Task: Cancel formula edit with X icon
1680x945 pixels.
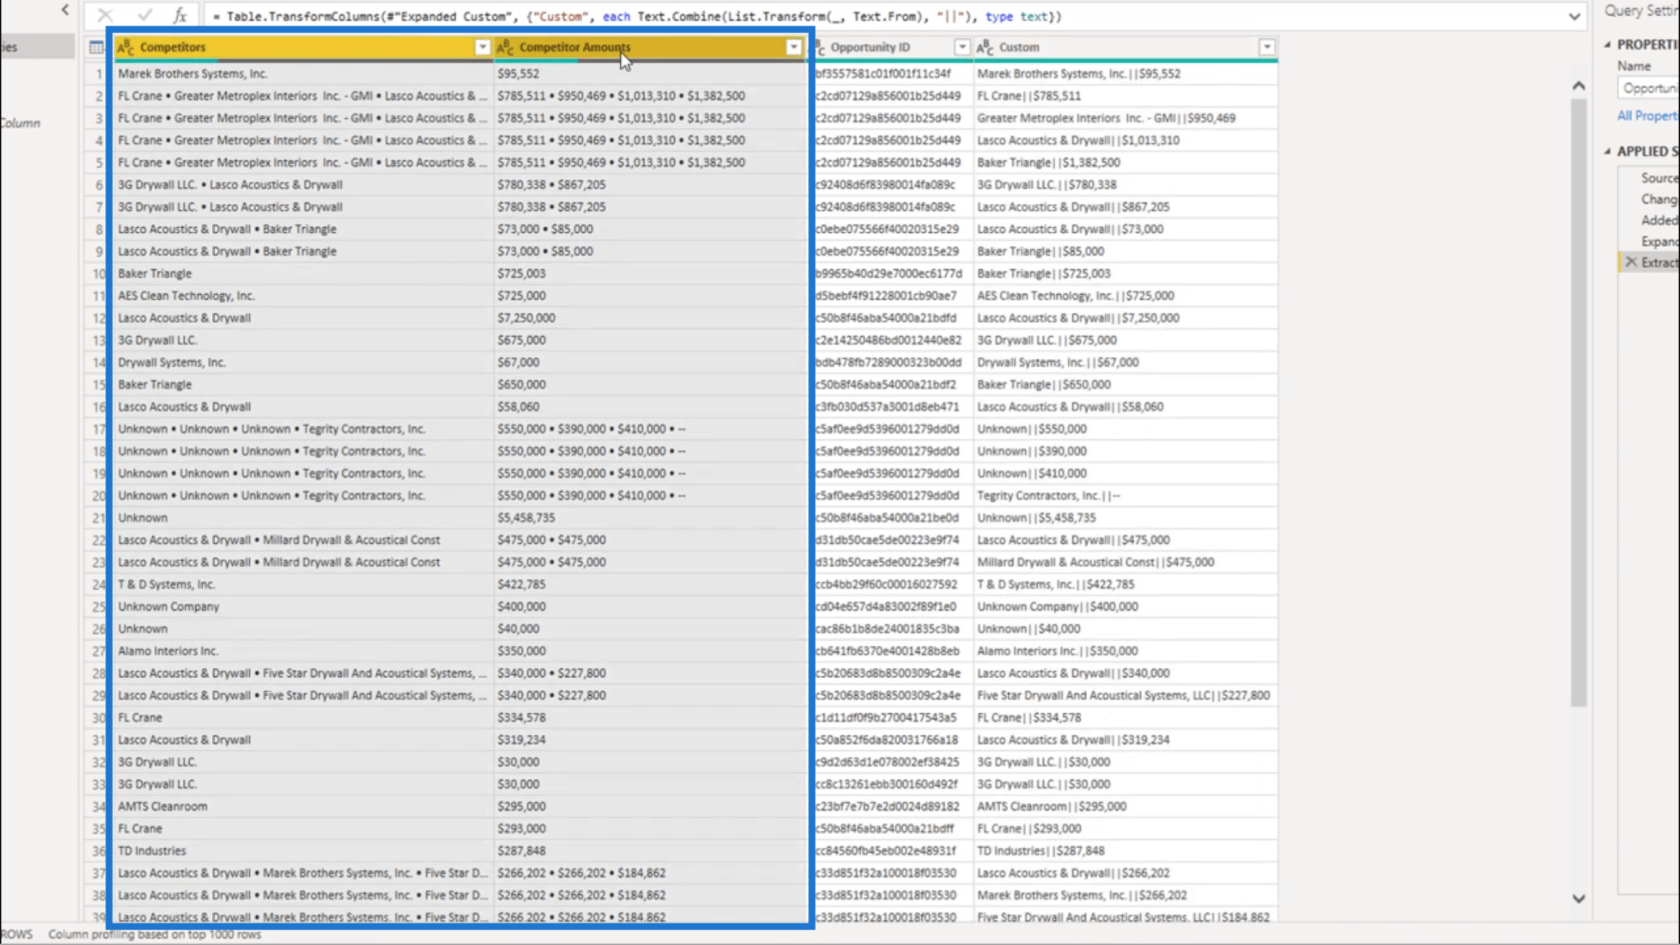Action: [105, 16]
